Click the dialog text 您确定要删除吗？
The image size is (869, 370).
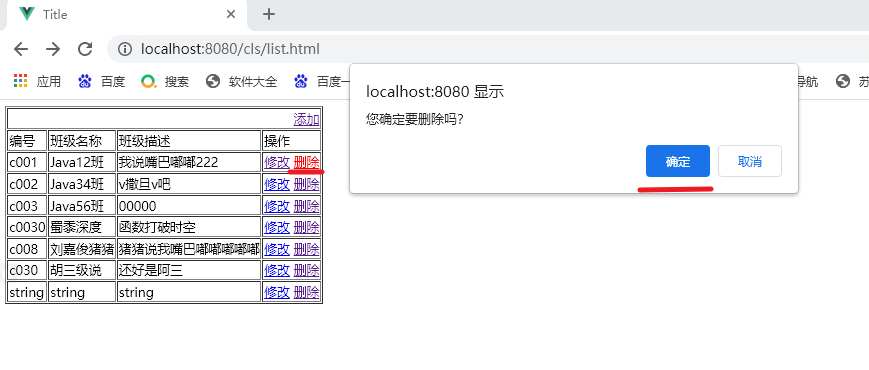click(x=415, y=119)
